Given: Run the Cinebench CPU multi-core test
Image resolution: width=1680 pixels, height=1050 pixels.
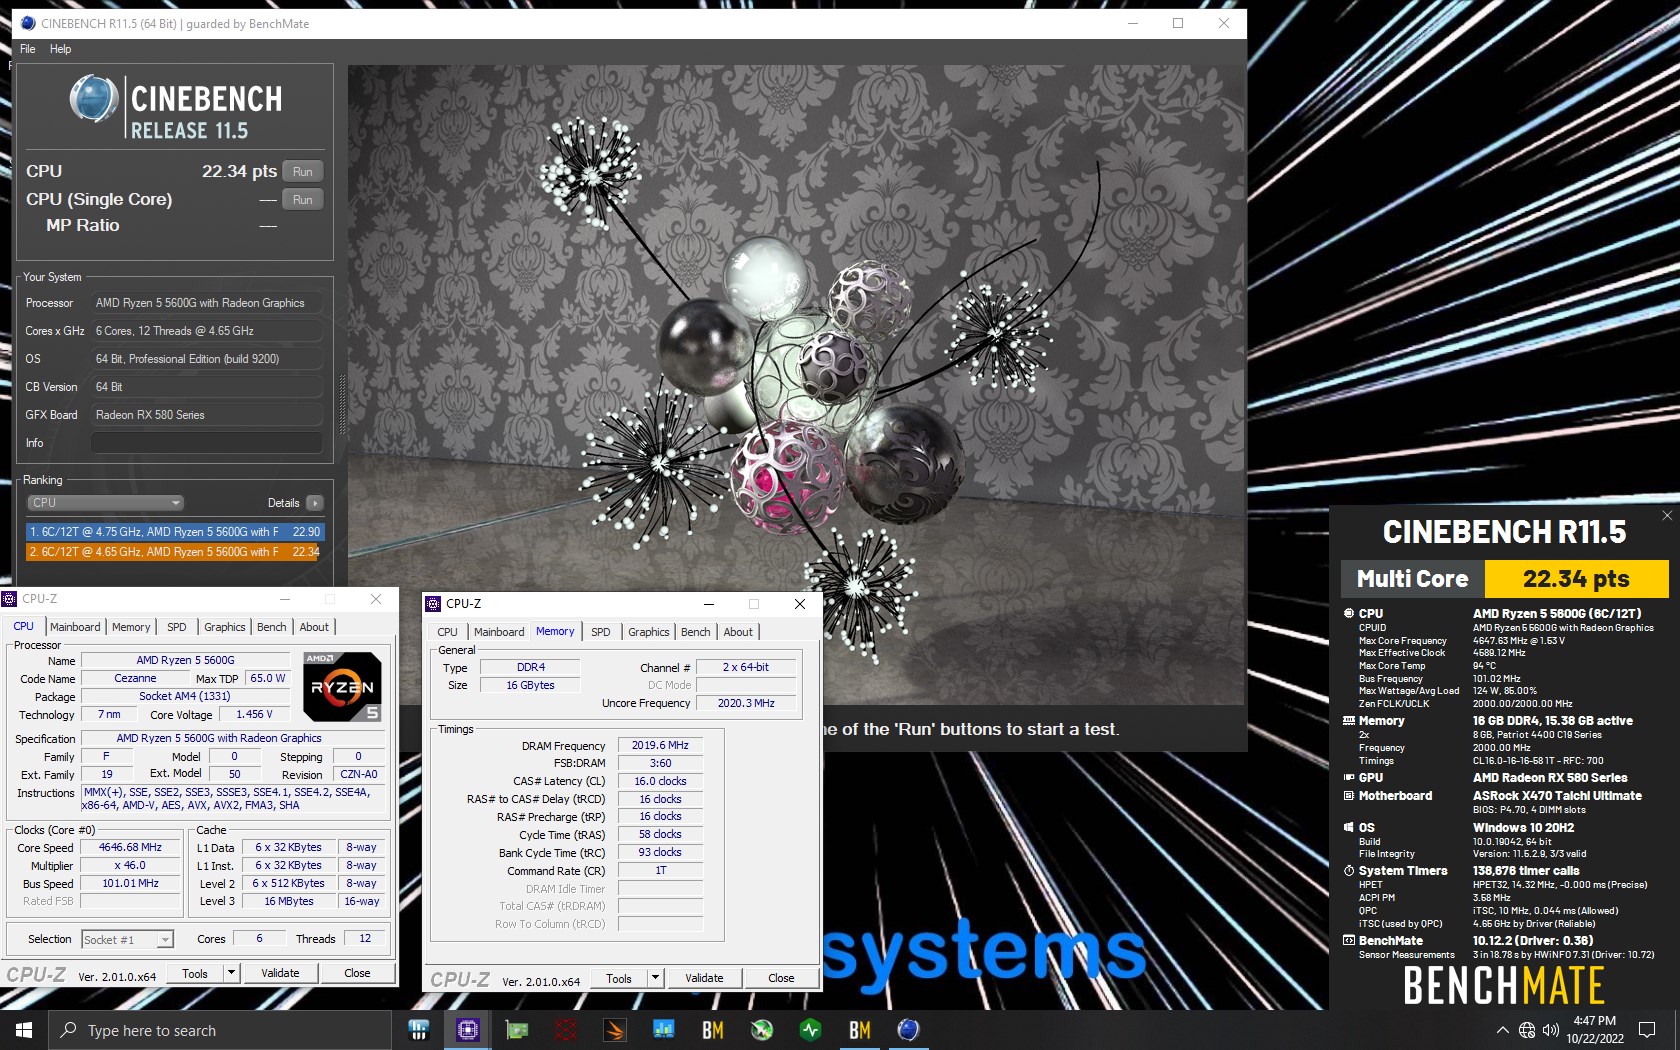Looking at the screenshot, I should (302, 171).
